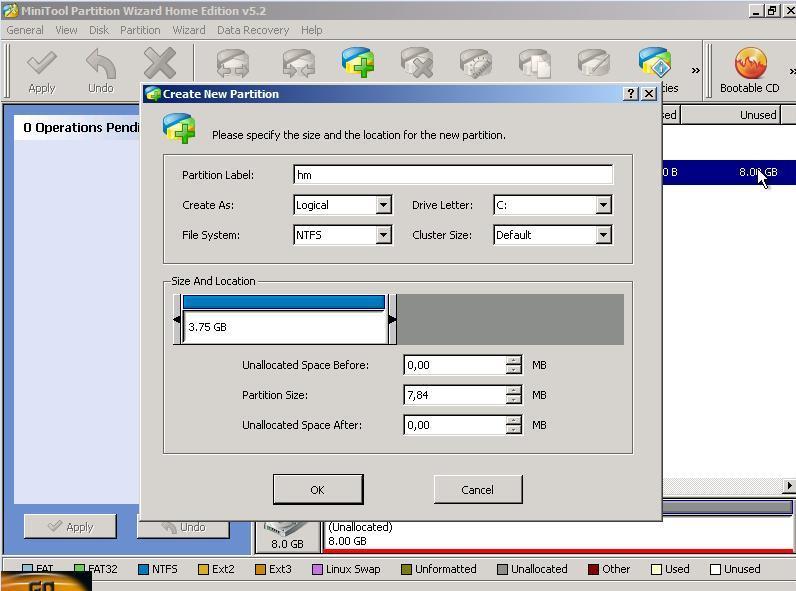Click the Unallocated Space After input field
796x591 pixels.
click(454, 425)
